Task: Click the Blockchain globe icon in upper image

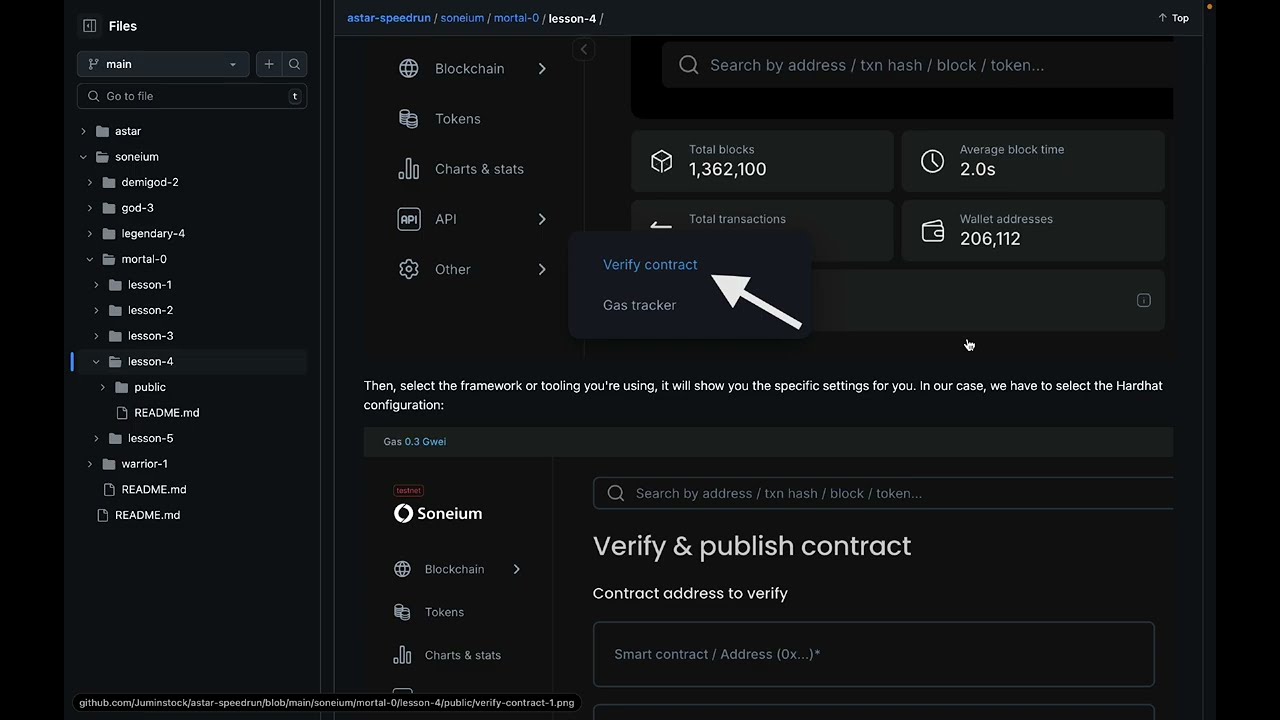Action: 409,69
